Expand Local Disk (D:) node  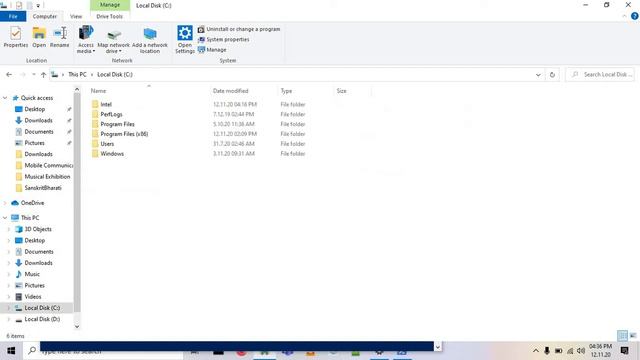[9, 319]
